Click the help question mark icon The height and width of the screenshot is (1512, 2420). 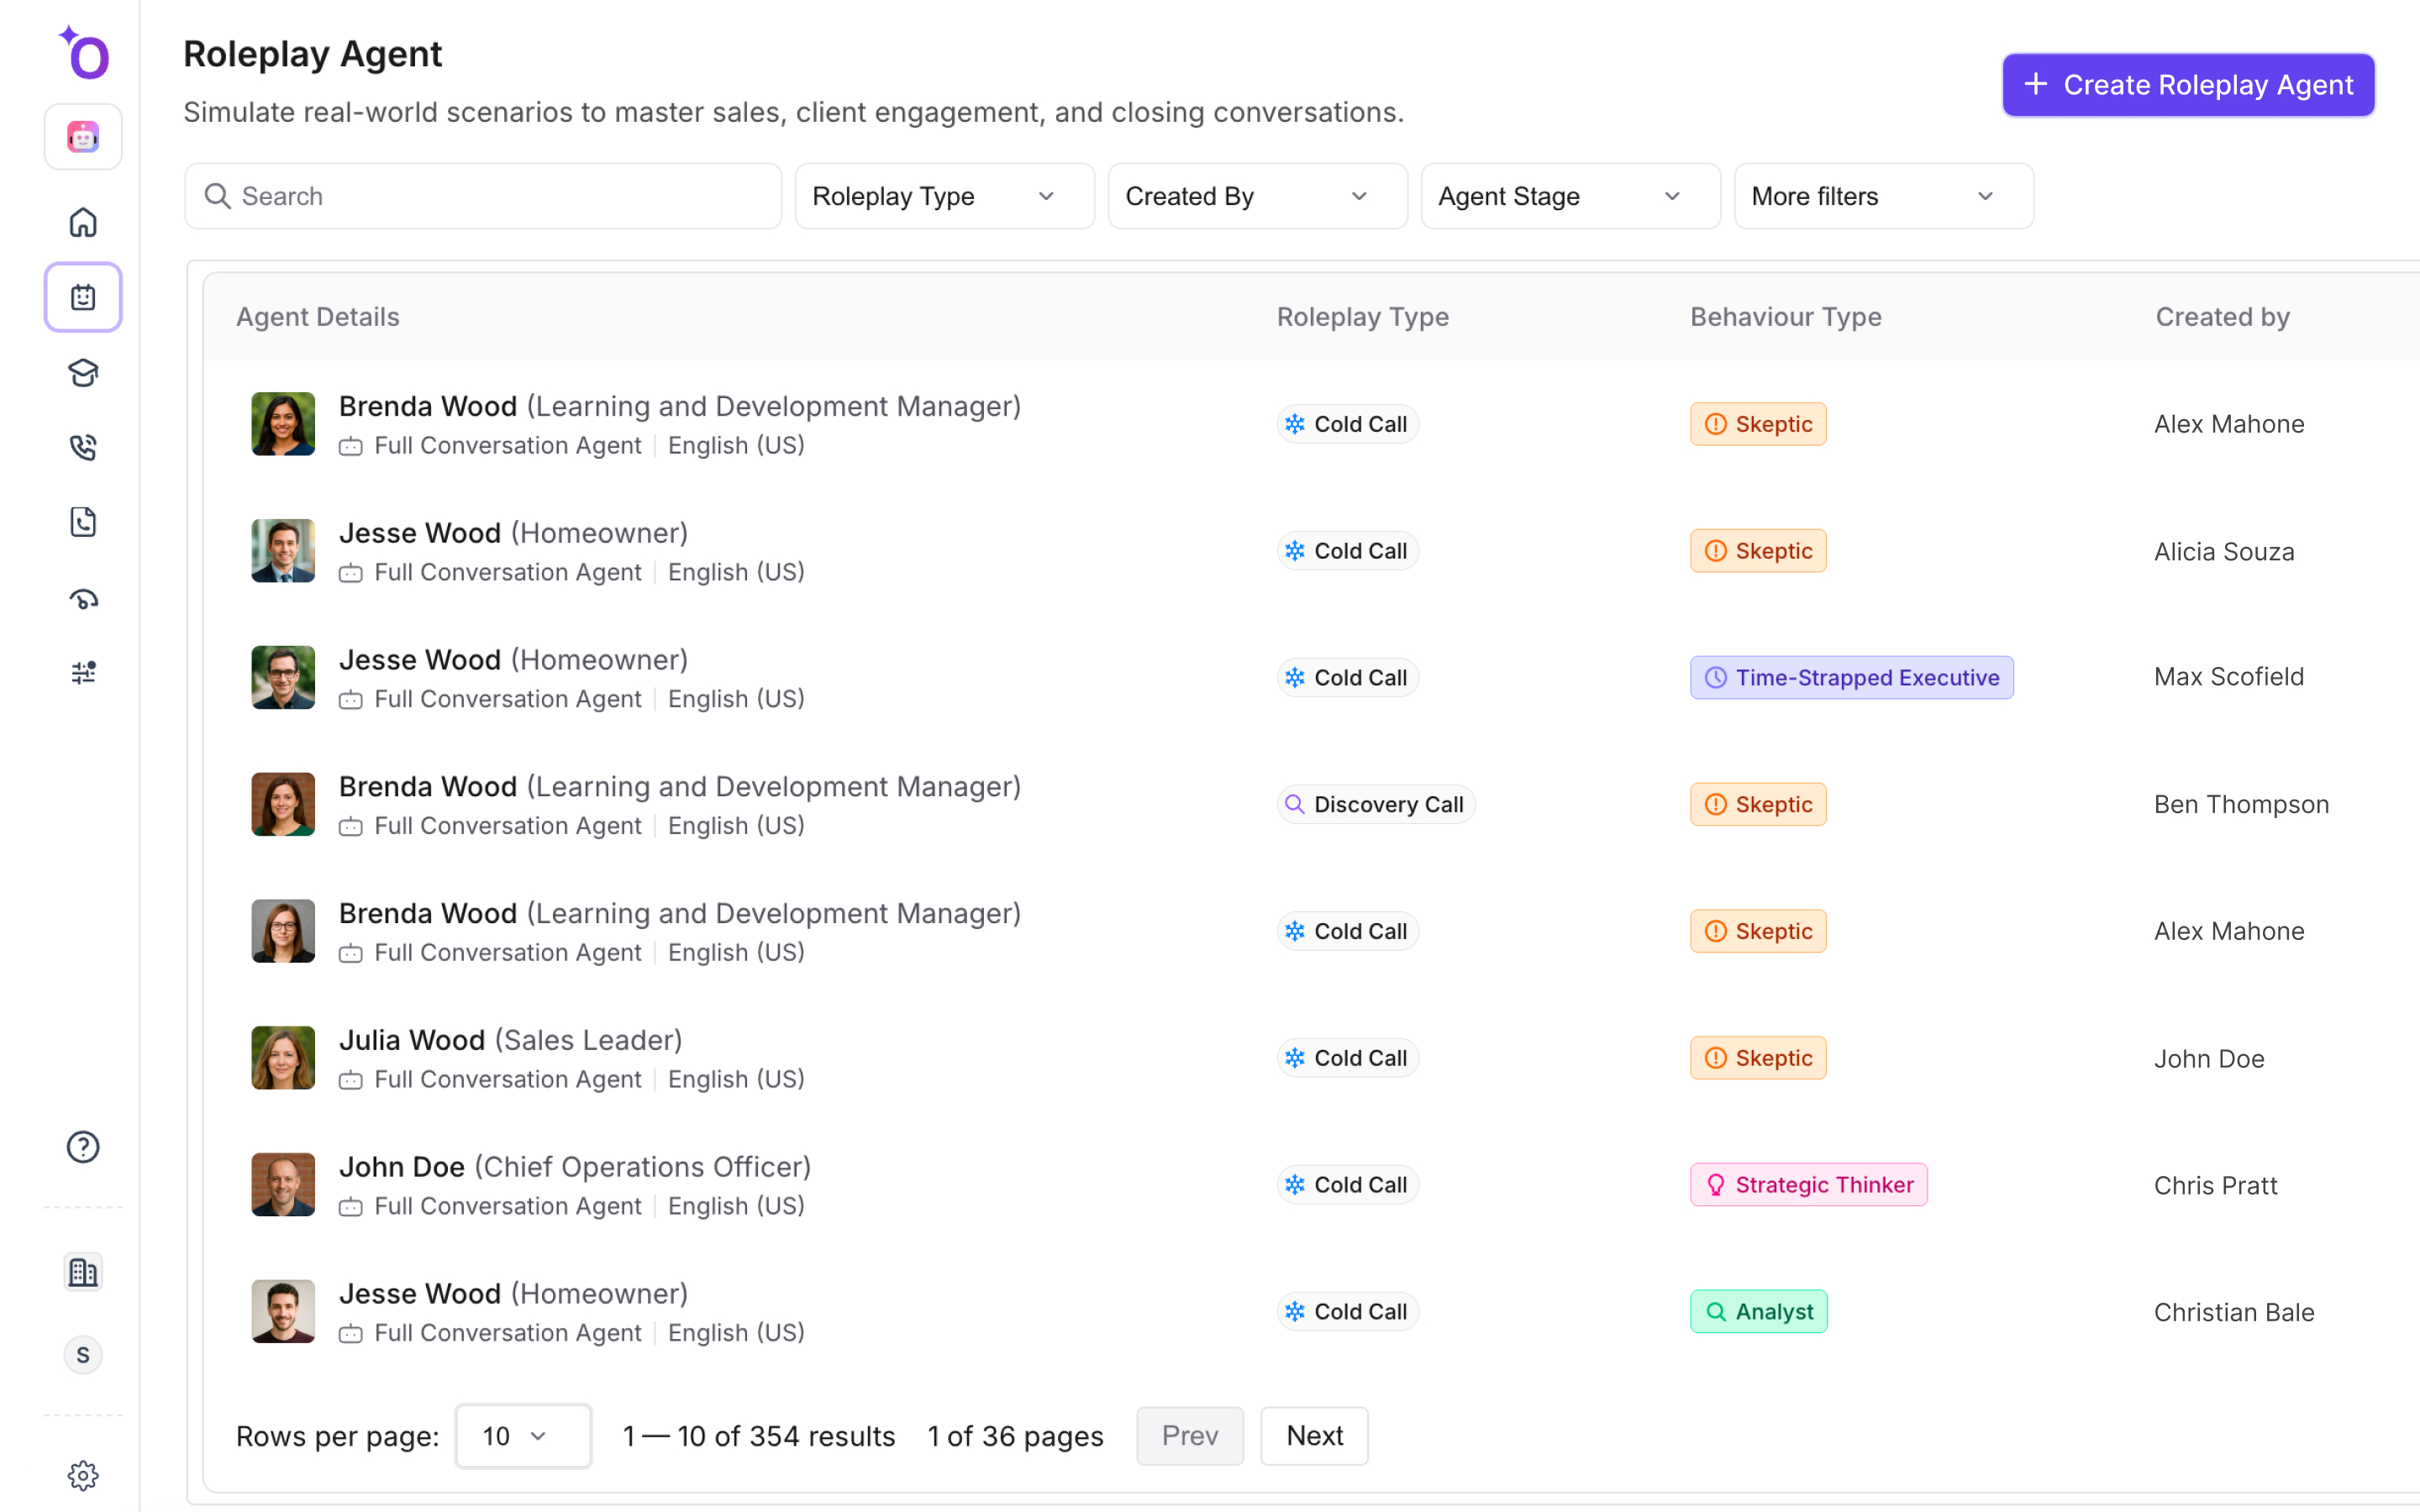[x=83, y=1147]
